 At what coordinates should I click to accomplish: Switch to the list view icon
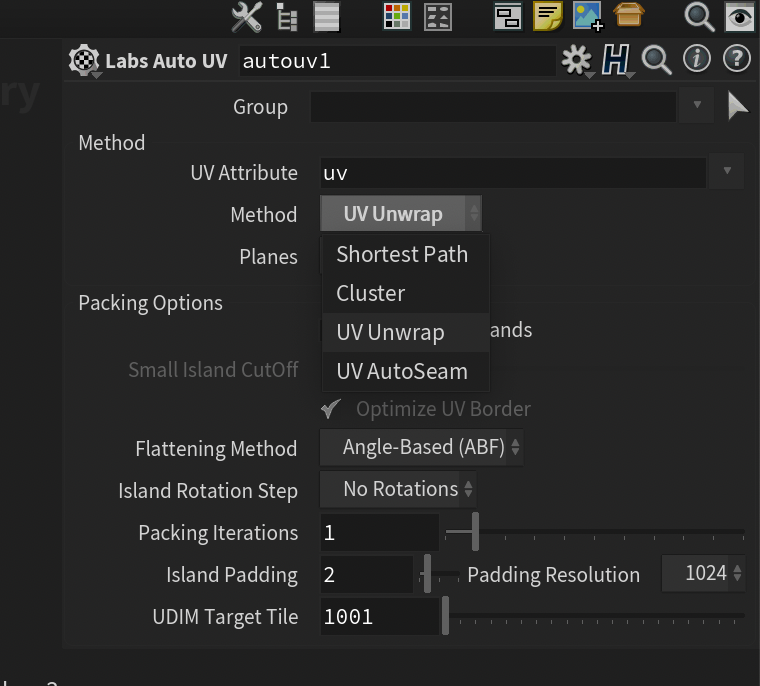click(x=327, y=17)
